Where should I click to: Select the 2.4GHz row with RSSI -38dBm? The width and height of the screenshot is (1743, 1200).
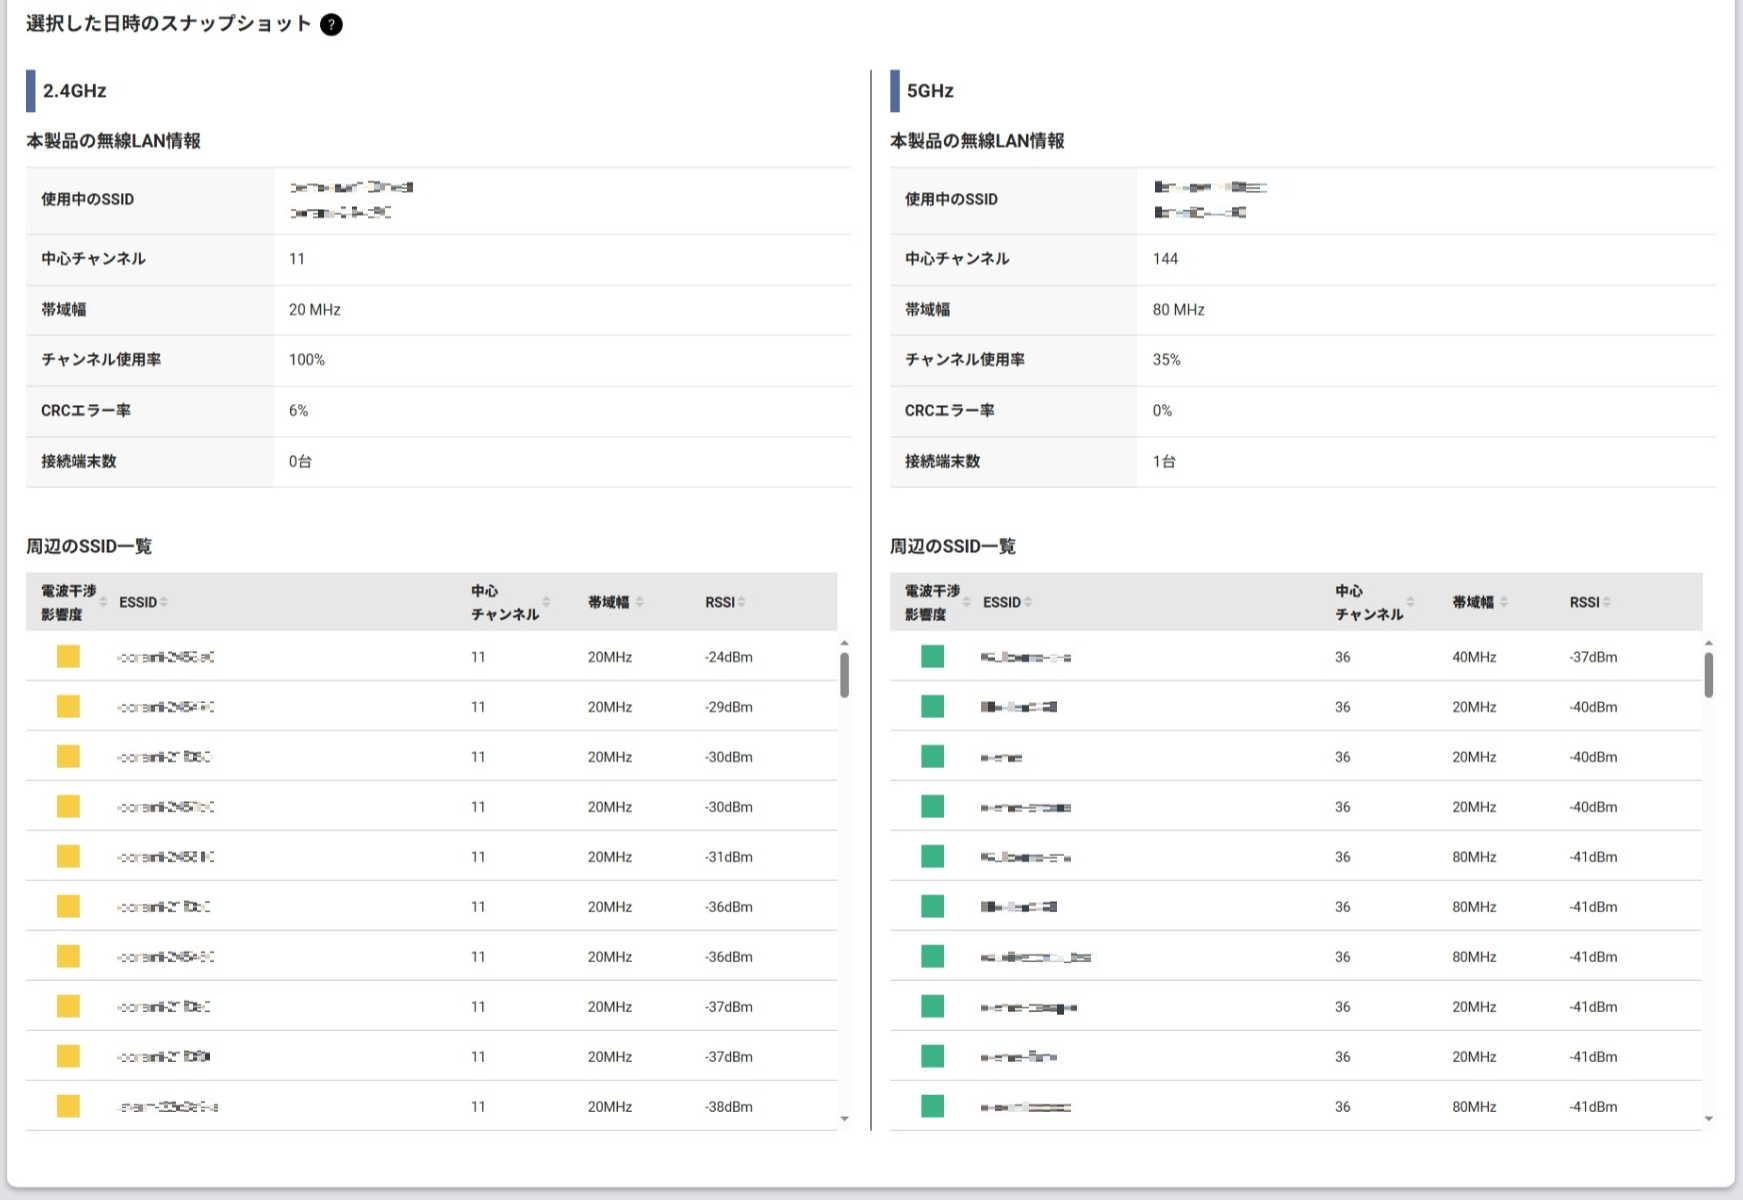430,1106
